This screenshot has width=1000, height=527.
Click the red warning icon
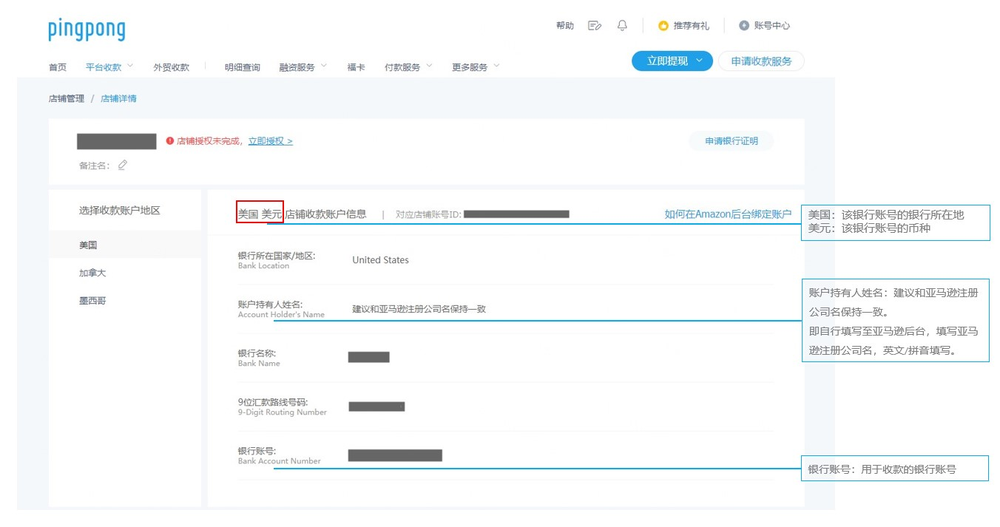pyautogui.click(x=170, y=141)
